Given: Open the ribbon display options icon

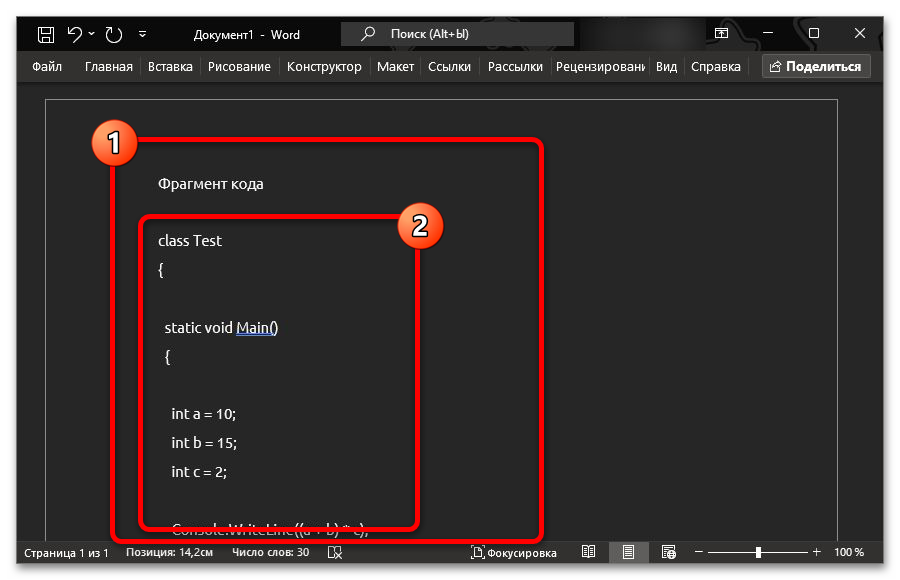Looking at the screenshot, I should click(x=721, y=34).
